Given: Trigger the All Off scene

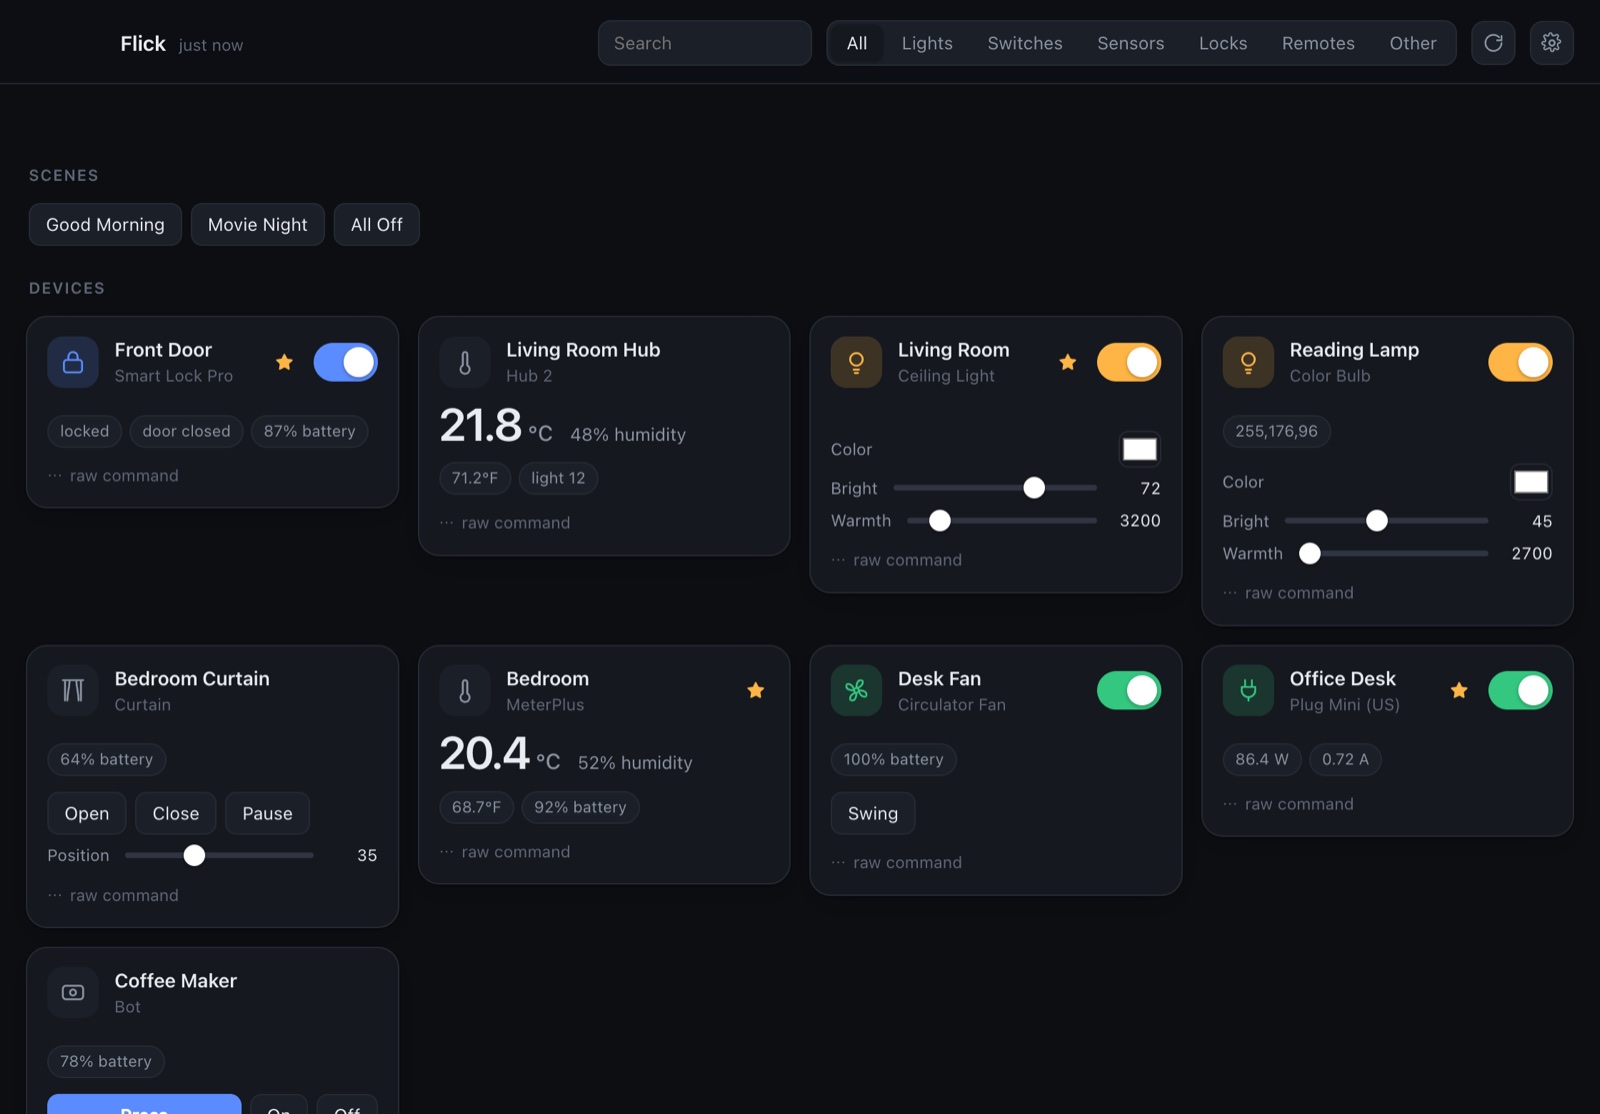Looking at the screenshot, I should (377, 225).
